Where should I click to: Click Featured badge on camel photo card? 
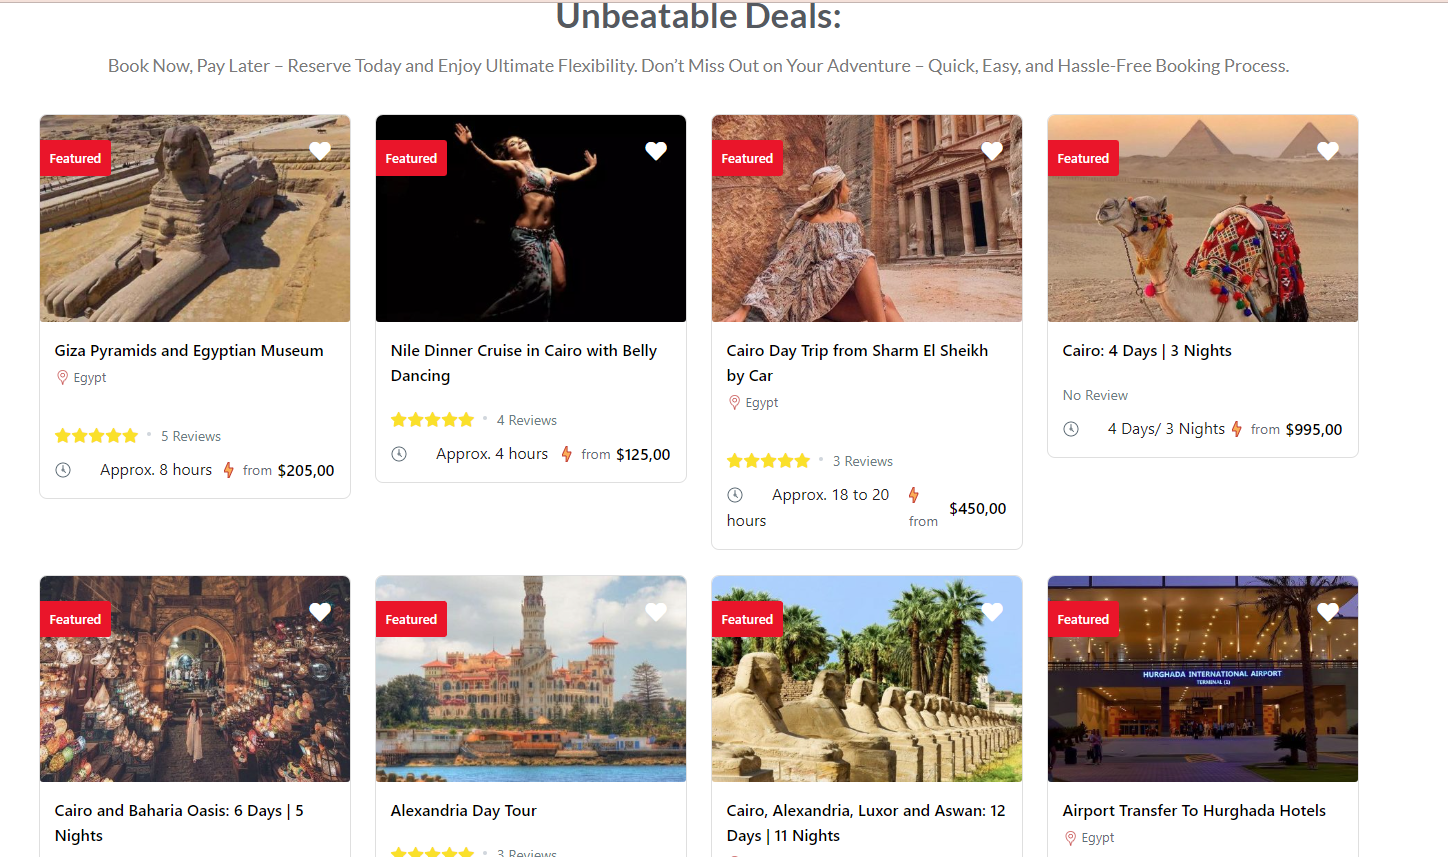(1083, 158)
